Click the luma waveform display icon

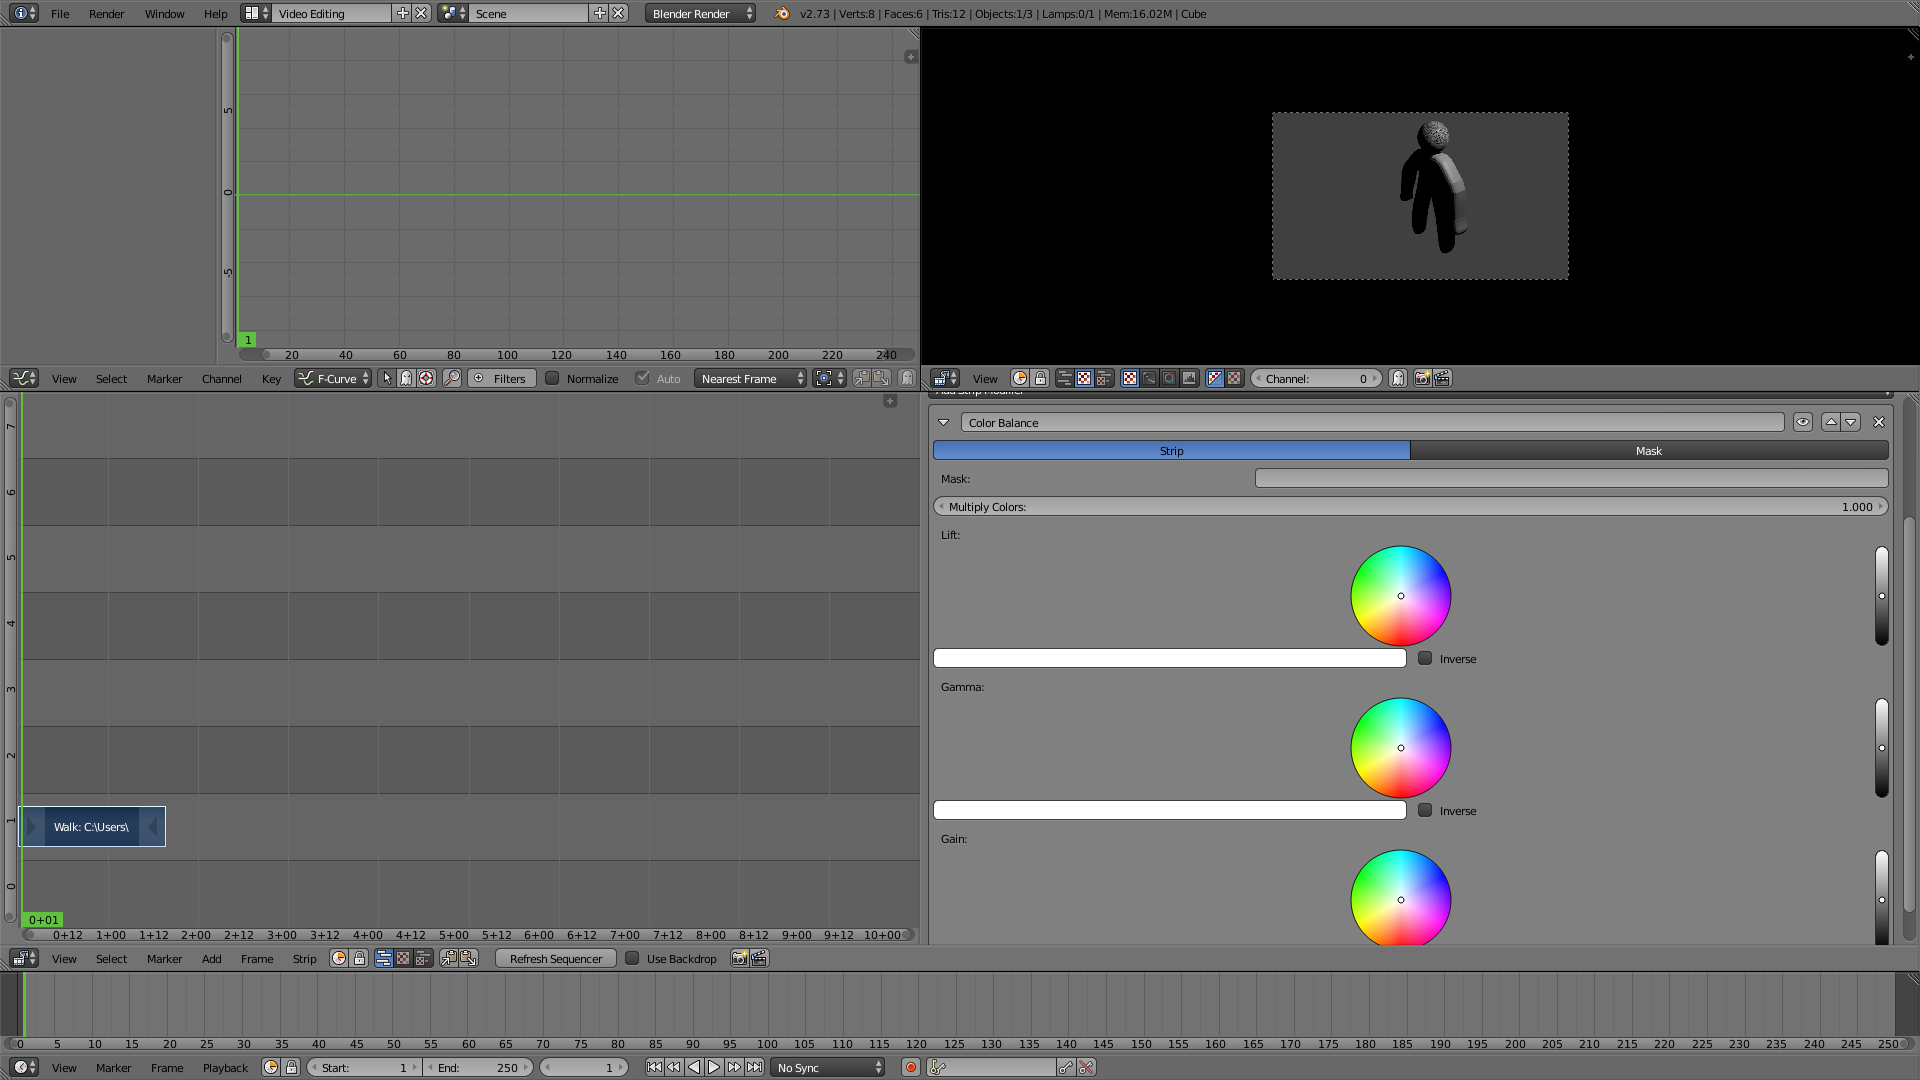(x=1149, y=378)
